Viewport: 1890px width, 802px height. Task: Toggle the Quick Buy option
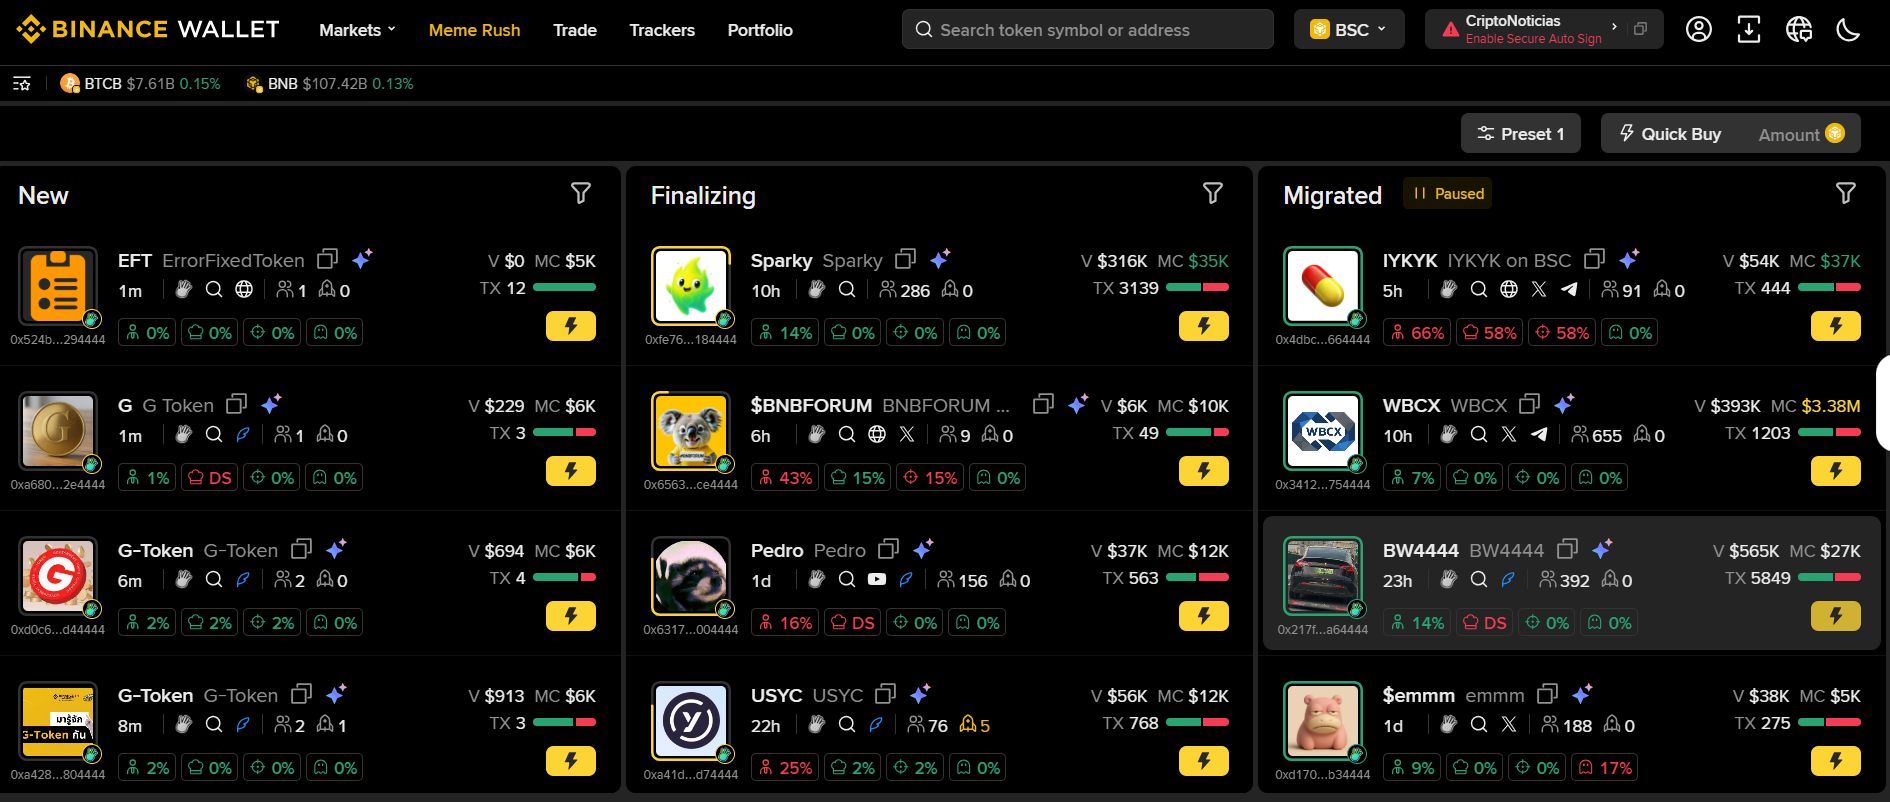point(1670,134)
